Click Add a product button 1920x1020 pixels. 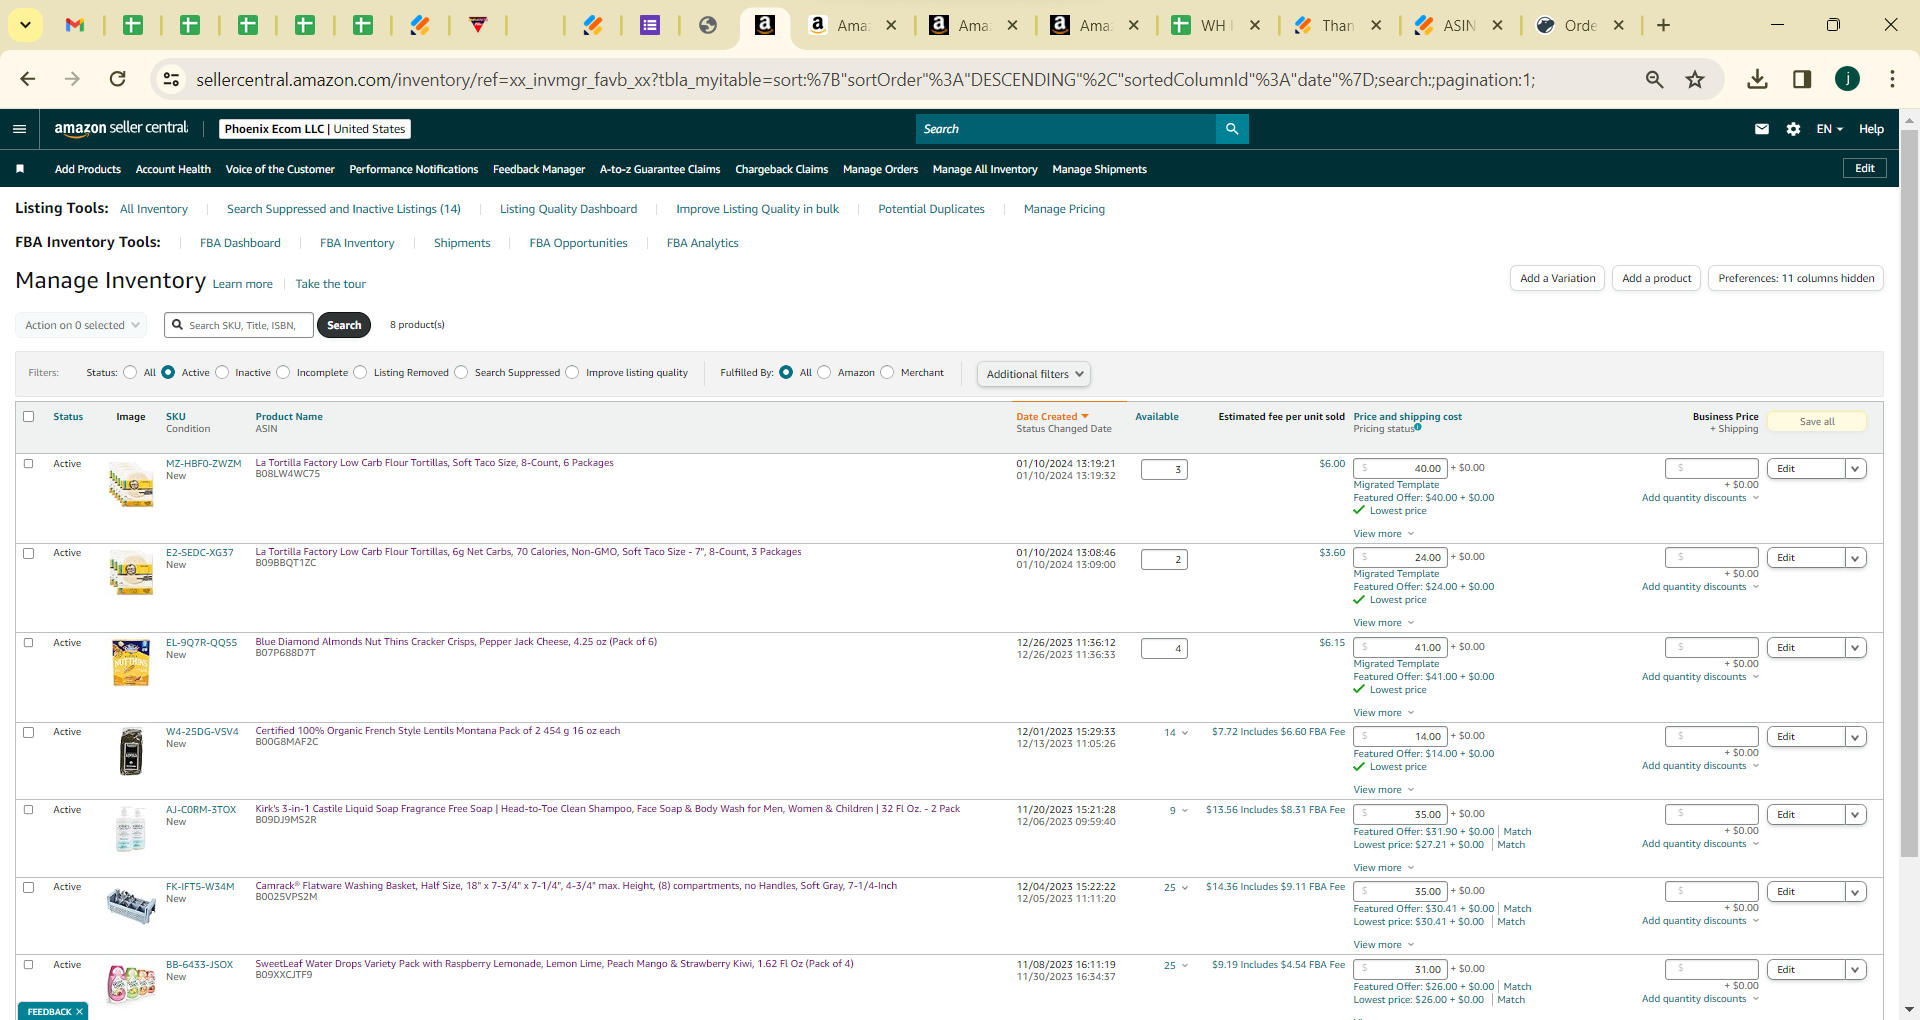tap(1656, 278)
